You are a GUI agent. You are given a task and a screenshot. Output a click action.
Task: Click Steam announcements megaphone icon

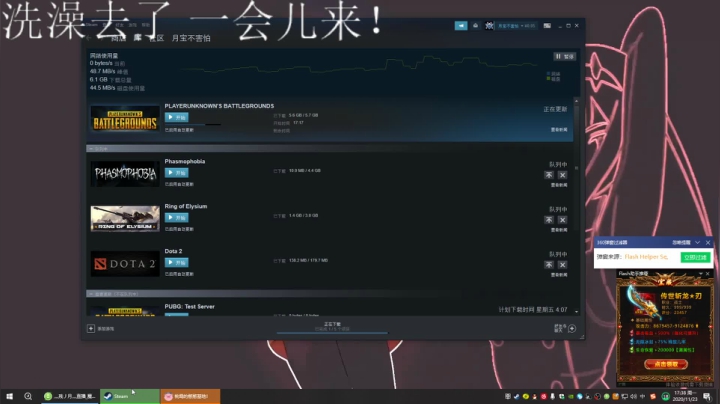461,26
